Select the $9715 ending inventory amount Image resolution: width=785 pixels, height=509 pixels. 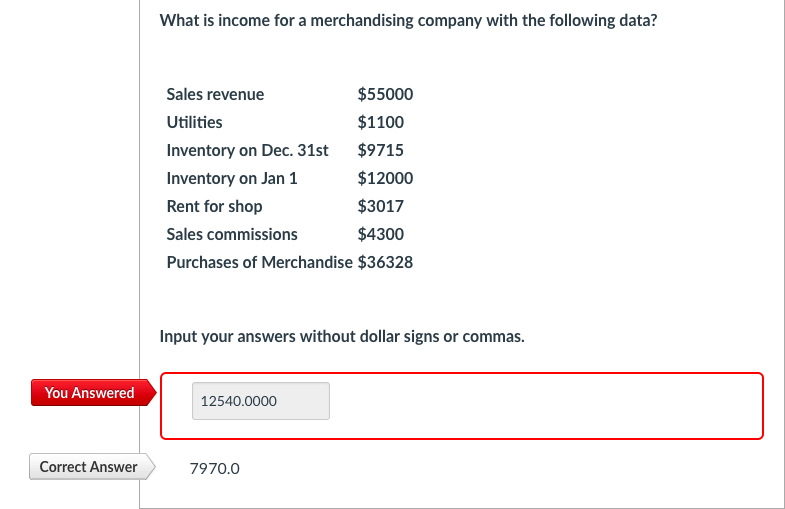click(x=380, y=150)
